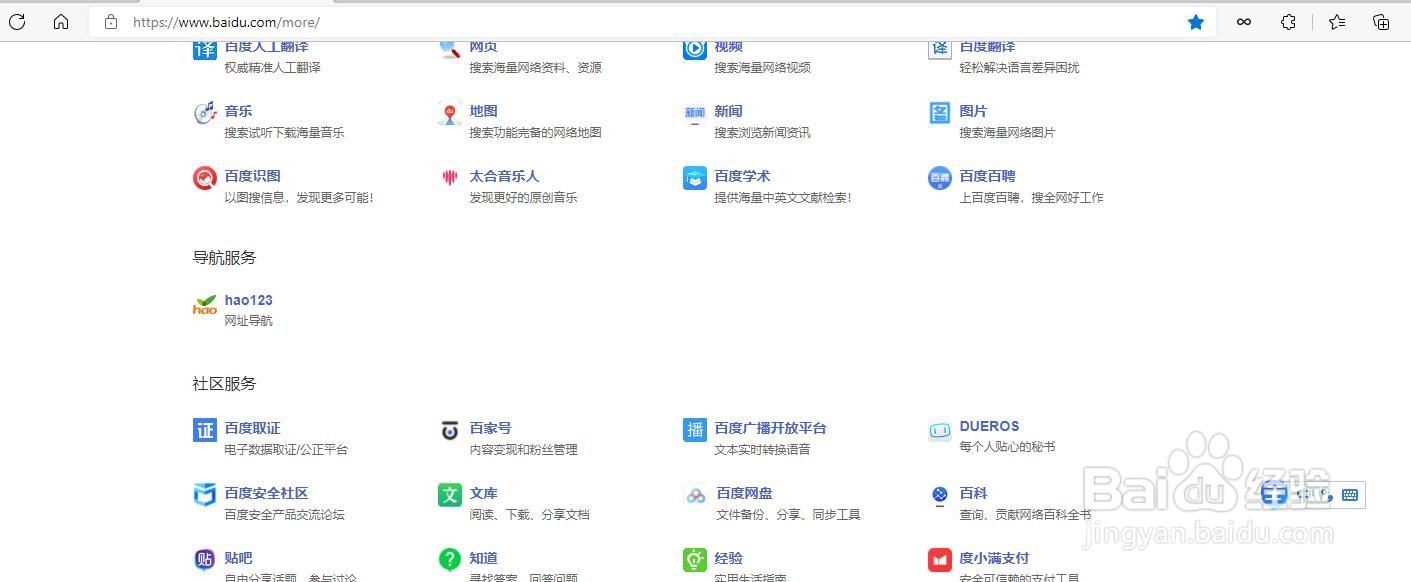The width and height of the screenshot is (1411, 582).
Task: Click the green 文库 icon
Action: [450, 495]
